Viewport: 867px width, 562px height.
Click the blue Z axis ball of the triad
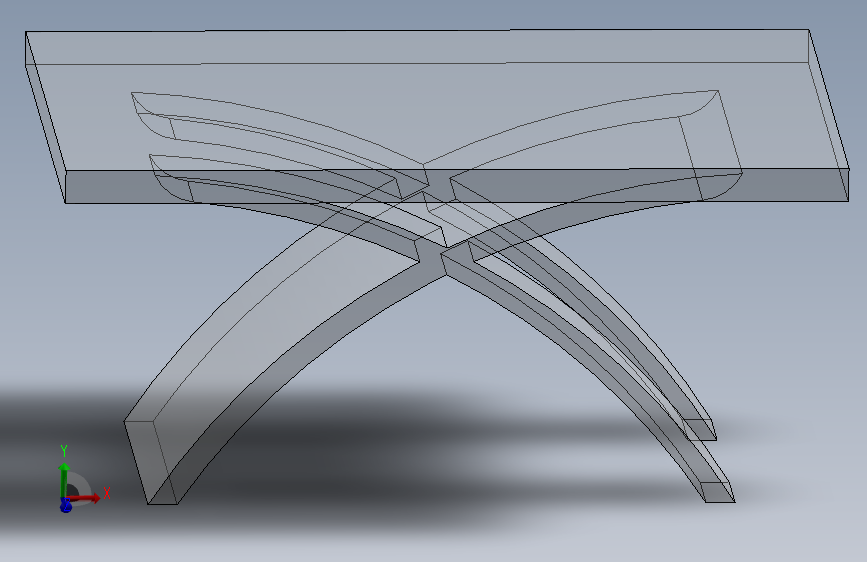tap(65, 506)
